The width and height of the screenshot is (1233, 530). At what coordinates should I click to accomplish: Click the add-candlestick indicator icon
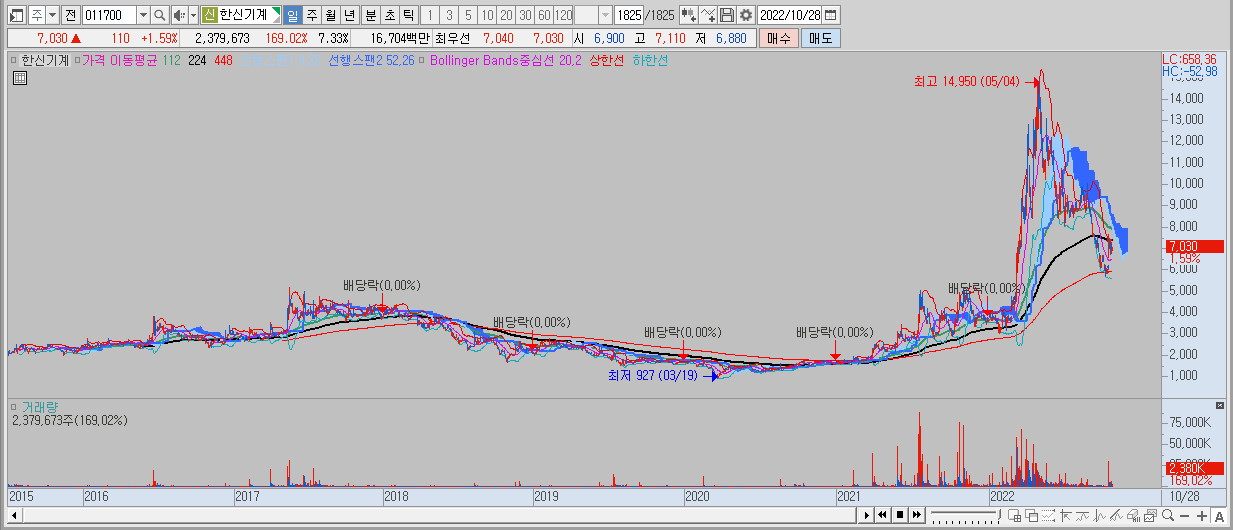click(688, 15)
